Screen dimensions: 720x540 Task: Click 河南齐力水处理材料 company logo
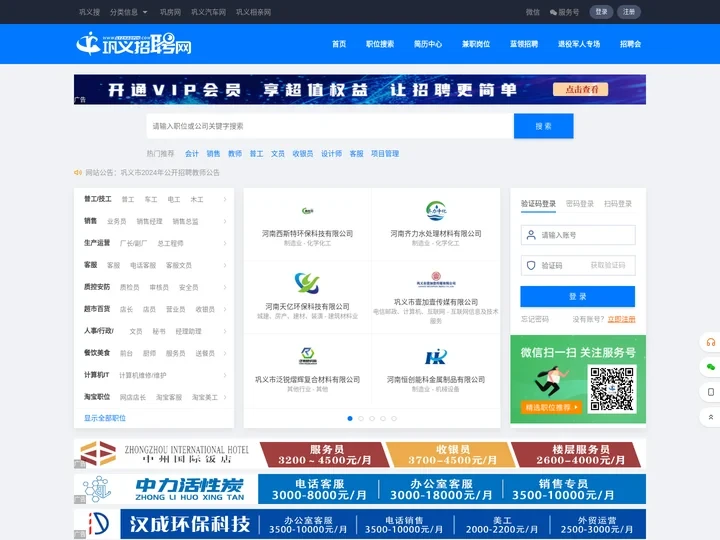pyautogui.click(x=436, y=211)
